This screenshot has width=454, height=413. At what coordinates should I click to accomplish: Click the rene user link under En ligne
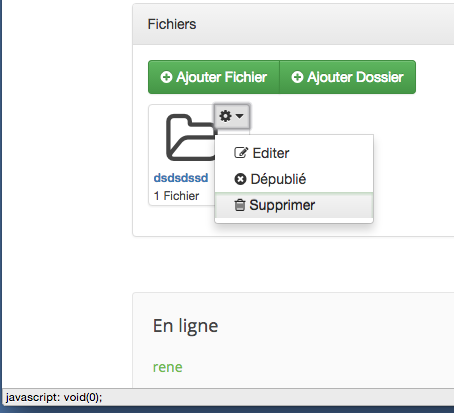click(168, 367)
